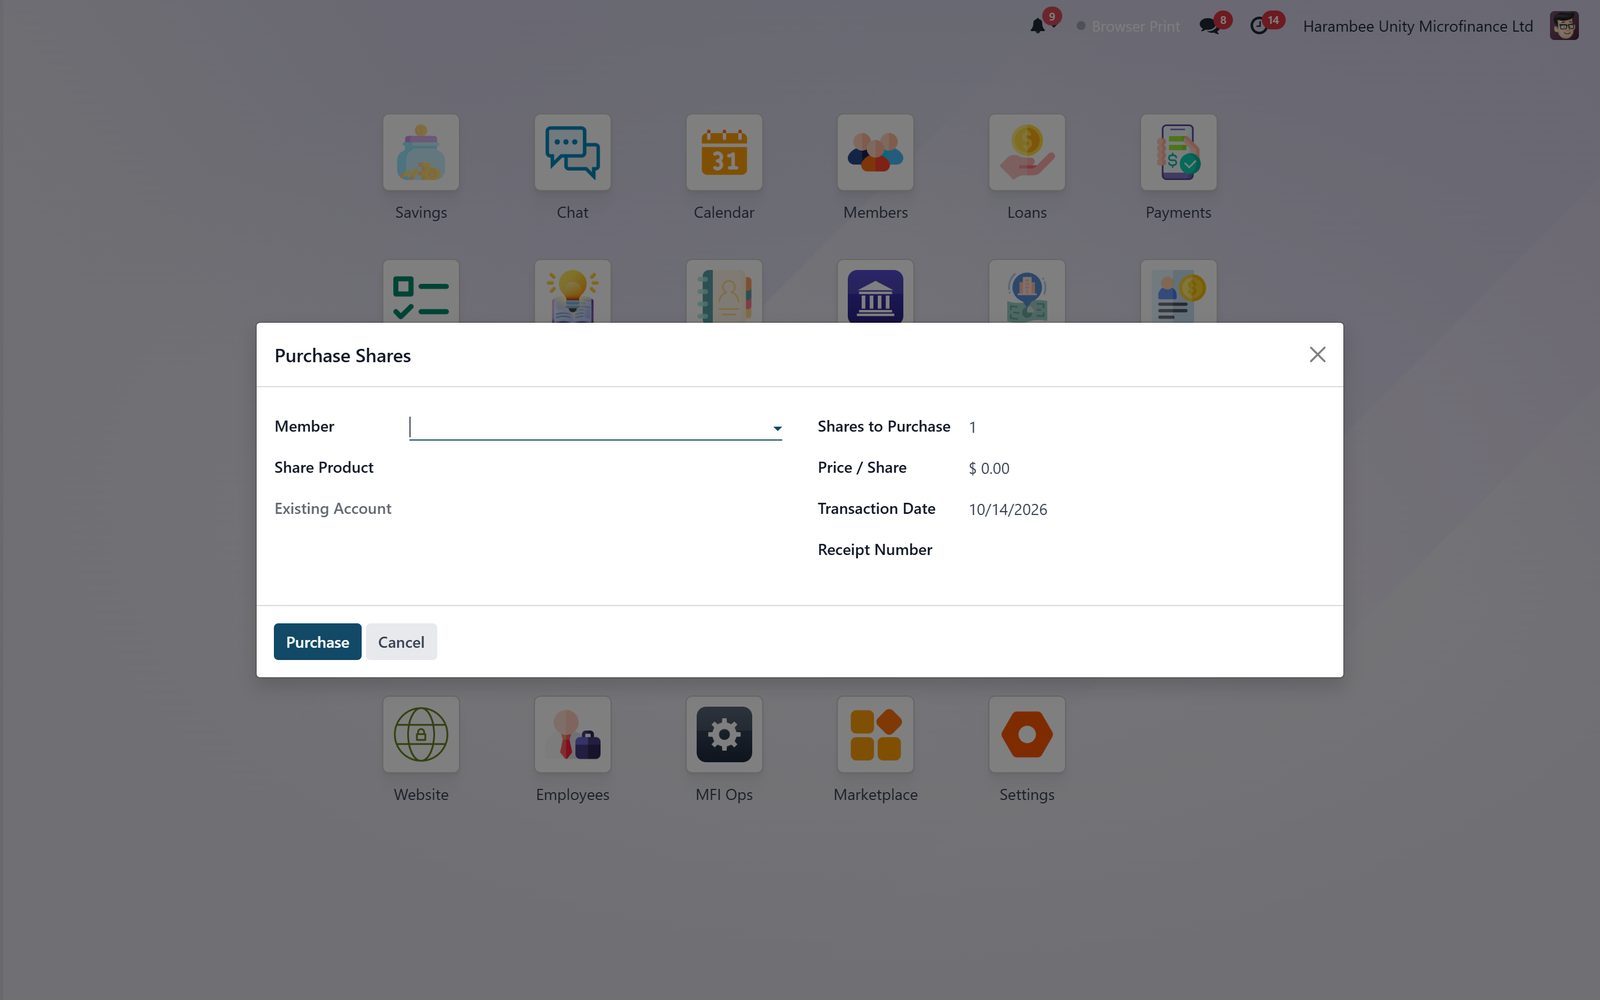Expand the Member dropdown arrow

[x=777, y=428]
